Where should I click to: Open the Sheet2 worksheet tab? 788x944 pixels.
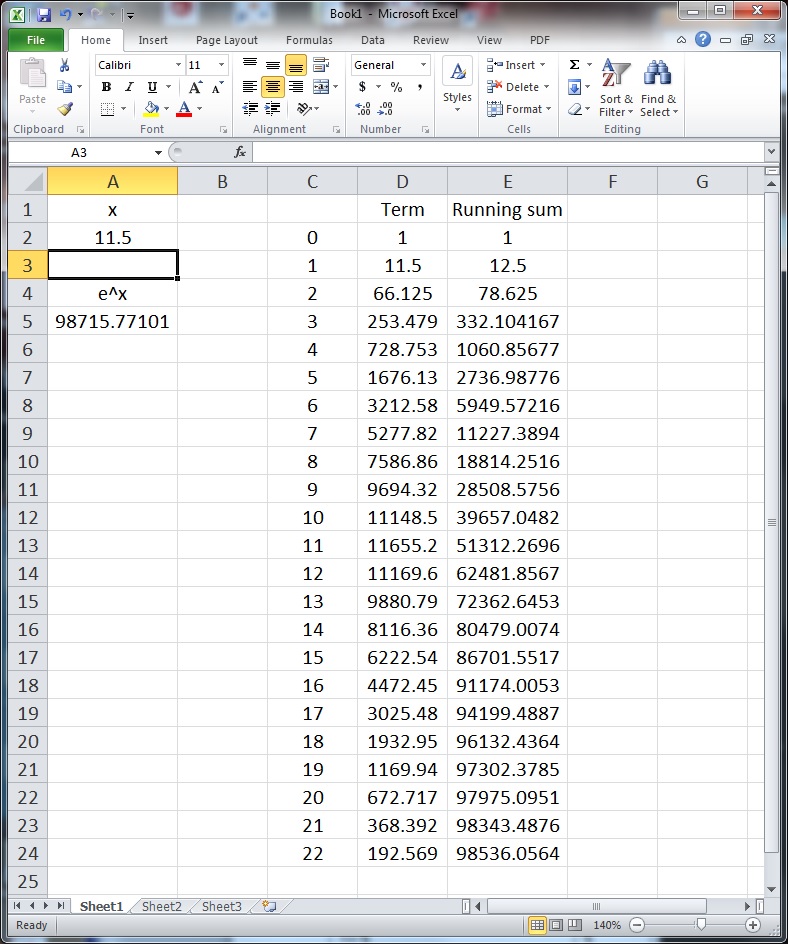tap(161, 906)
